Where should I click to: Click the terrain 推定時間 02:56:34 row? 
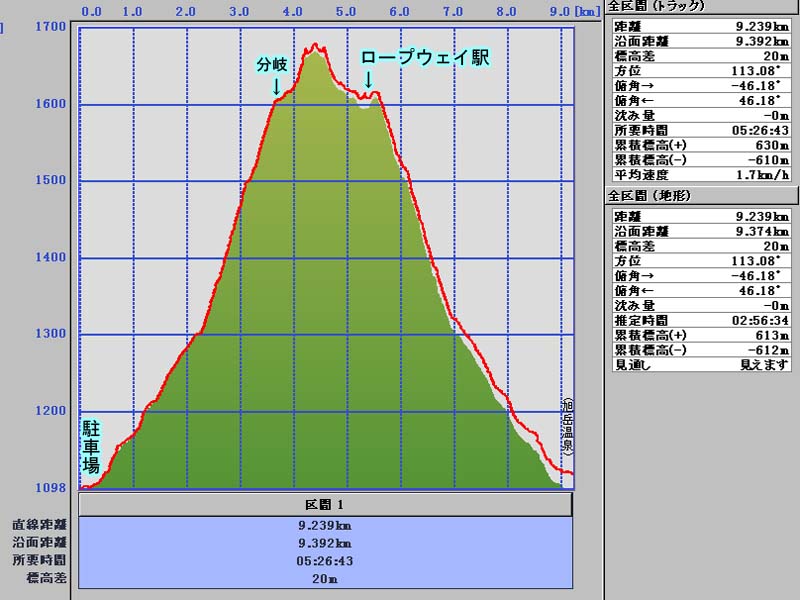(x=702, y=320)
